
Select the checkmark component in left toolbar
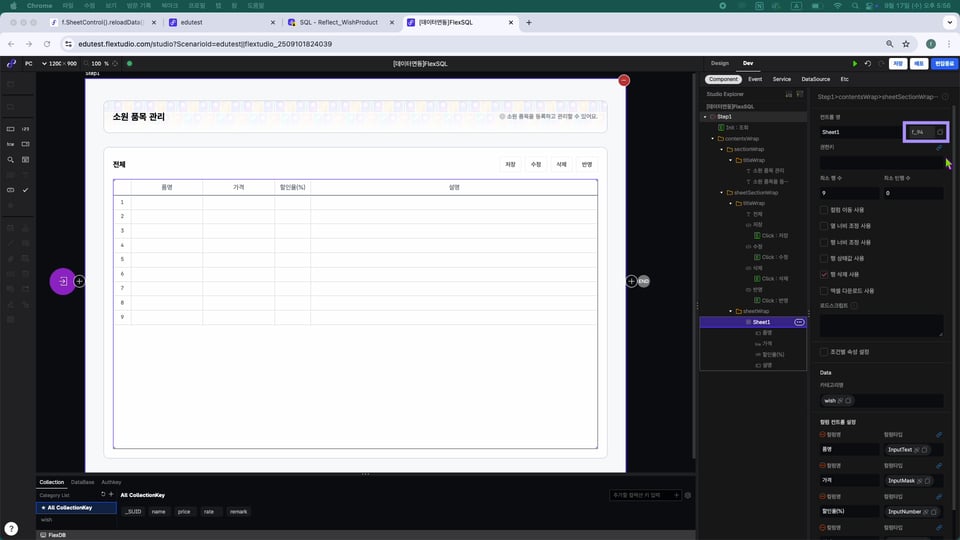[26, 190]
